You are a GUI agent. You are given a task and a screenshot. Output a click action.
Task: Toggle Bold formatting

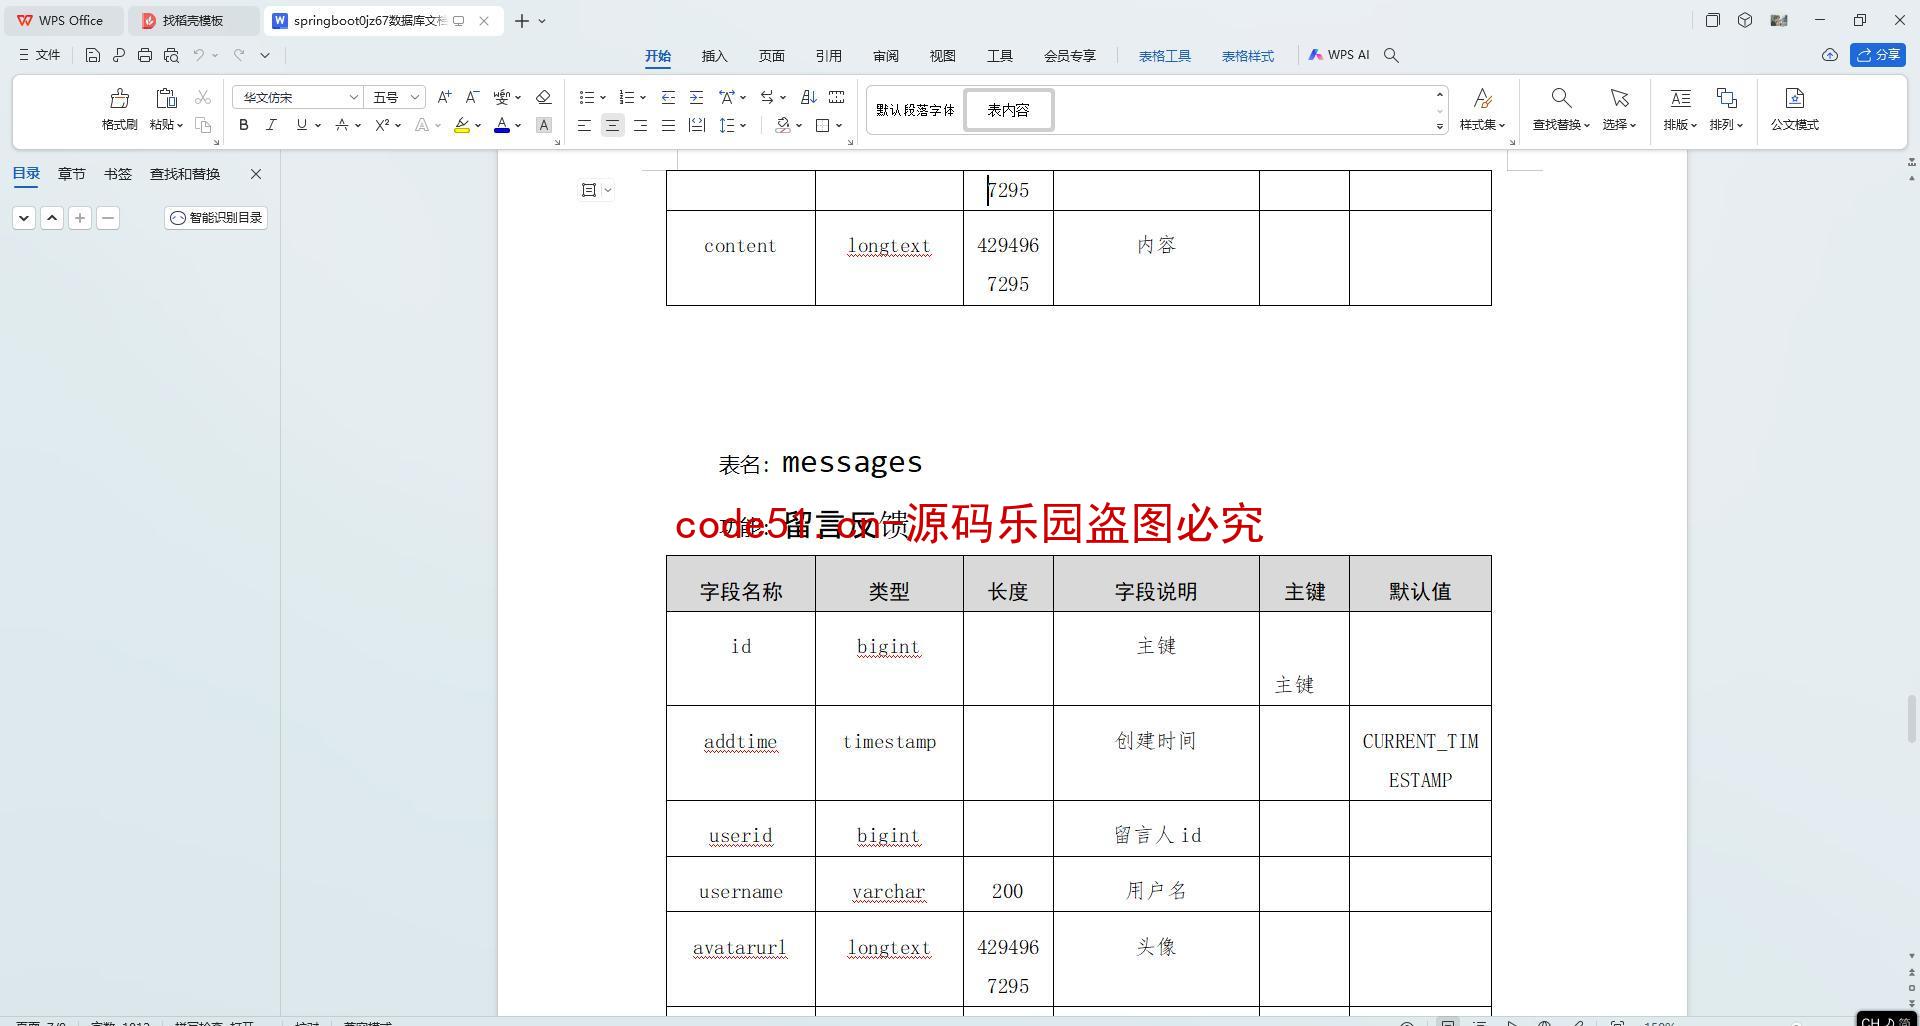click(243, 125)
